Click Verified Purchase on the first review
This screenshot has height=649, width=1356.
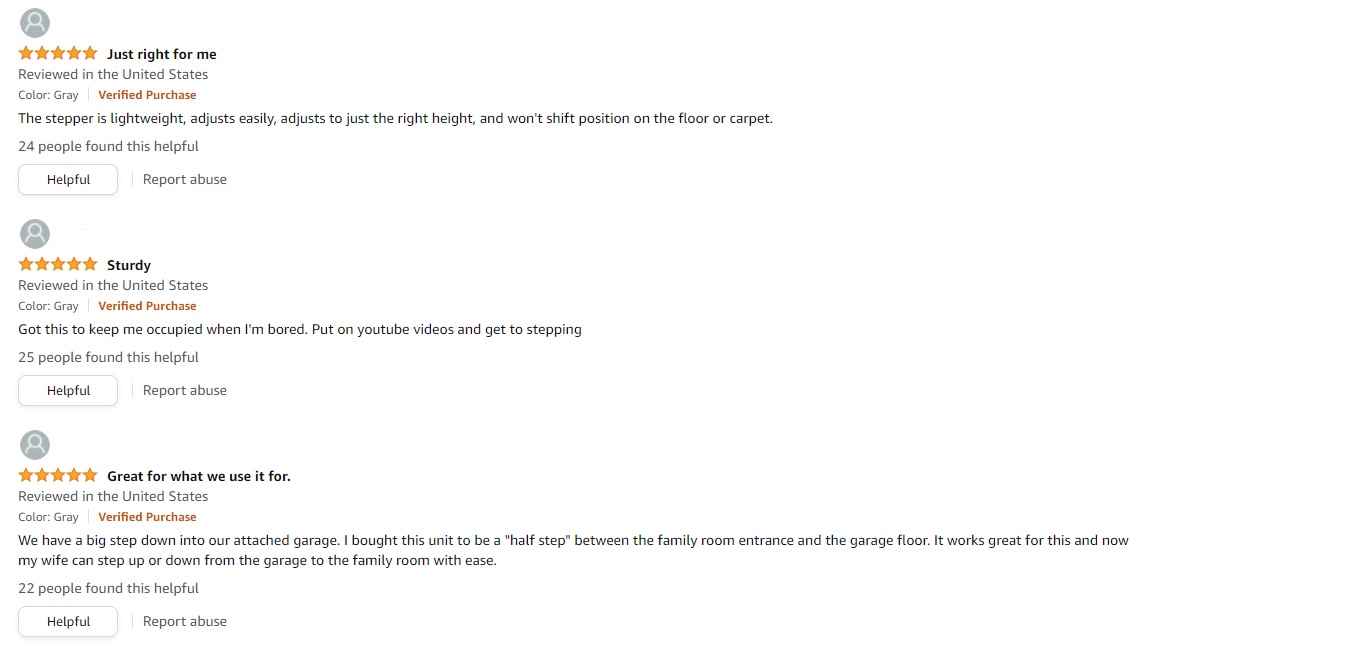147,95
